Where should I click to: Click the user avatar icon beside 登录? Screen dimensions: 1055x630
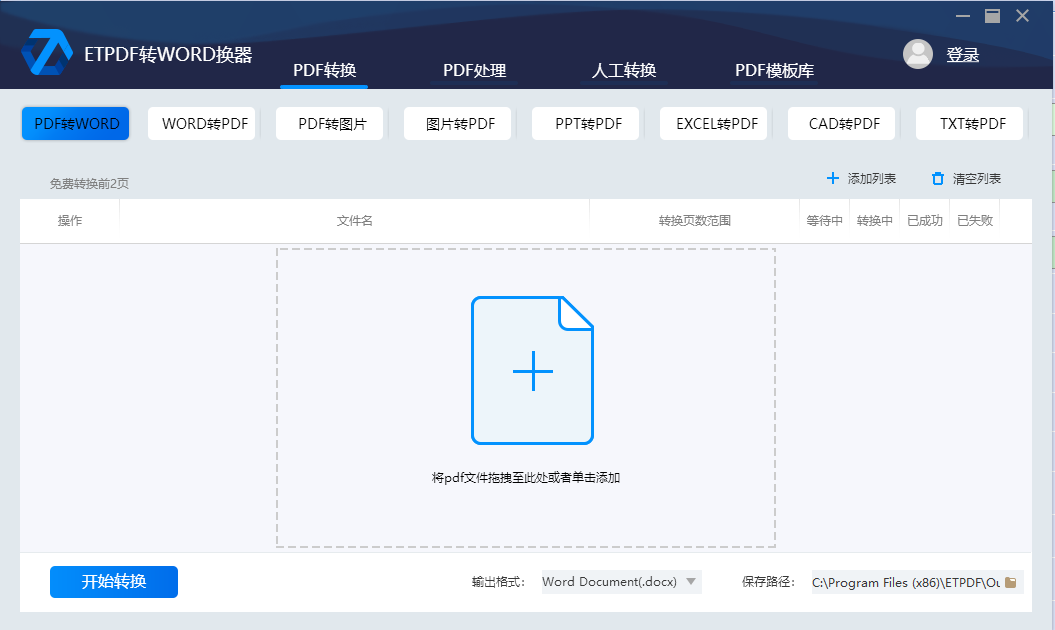[917, 54]
